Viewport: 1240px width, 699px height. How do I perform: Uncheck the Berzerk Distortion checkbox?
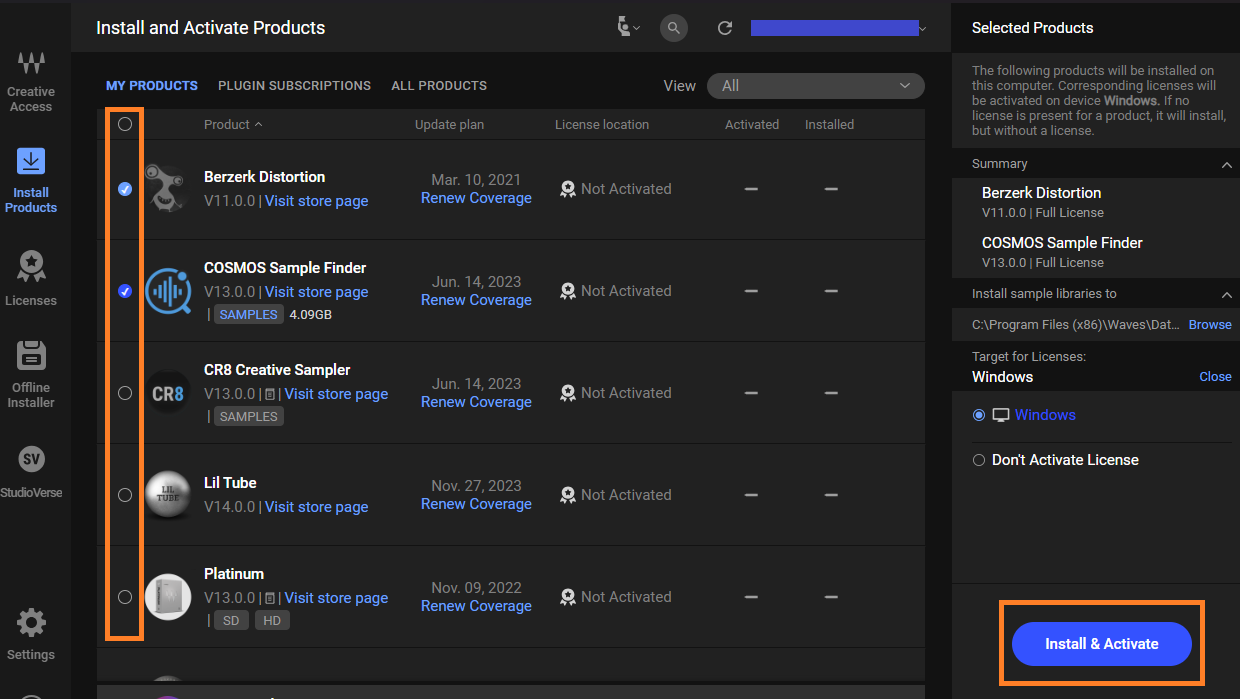point(125,189)
